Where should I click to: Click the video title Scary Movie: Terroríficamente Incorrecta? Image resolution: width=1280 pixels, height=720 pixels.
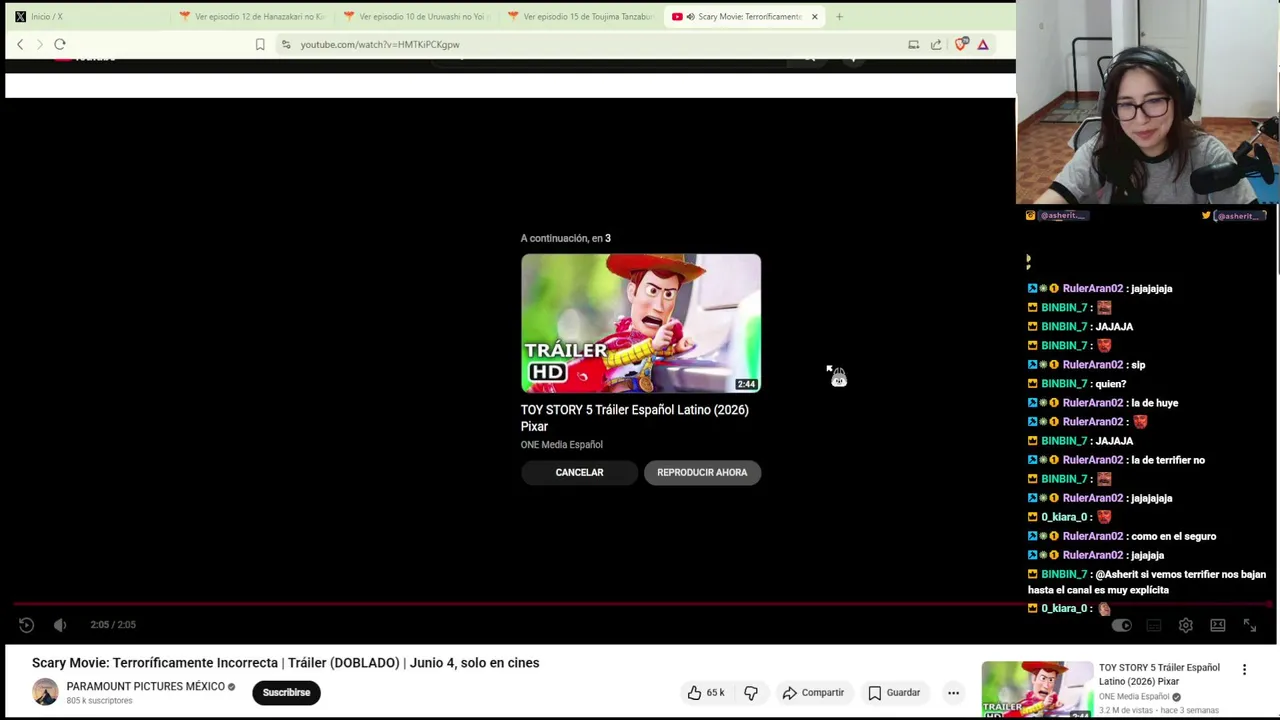[285, 663]
